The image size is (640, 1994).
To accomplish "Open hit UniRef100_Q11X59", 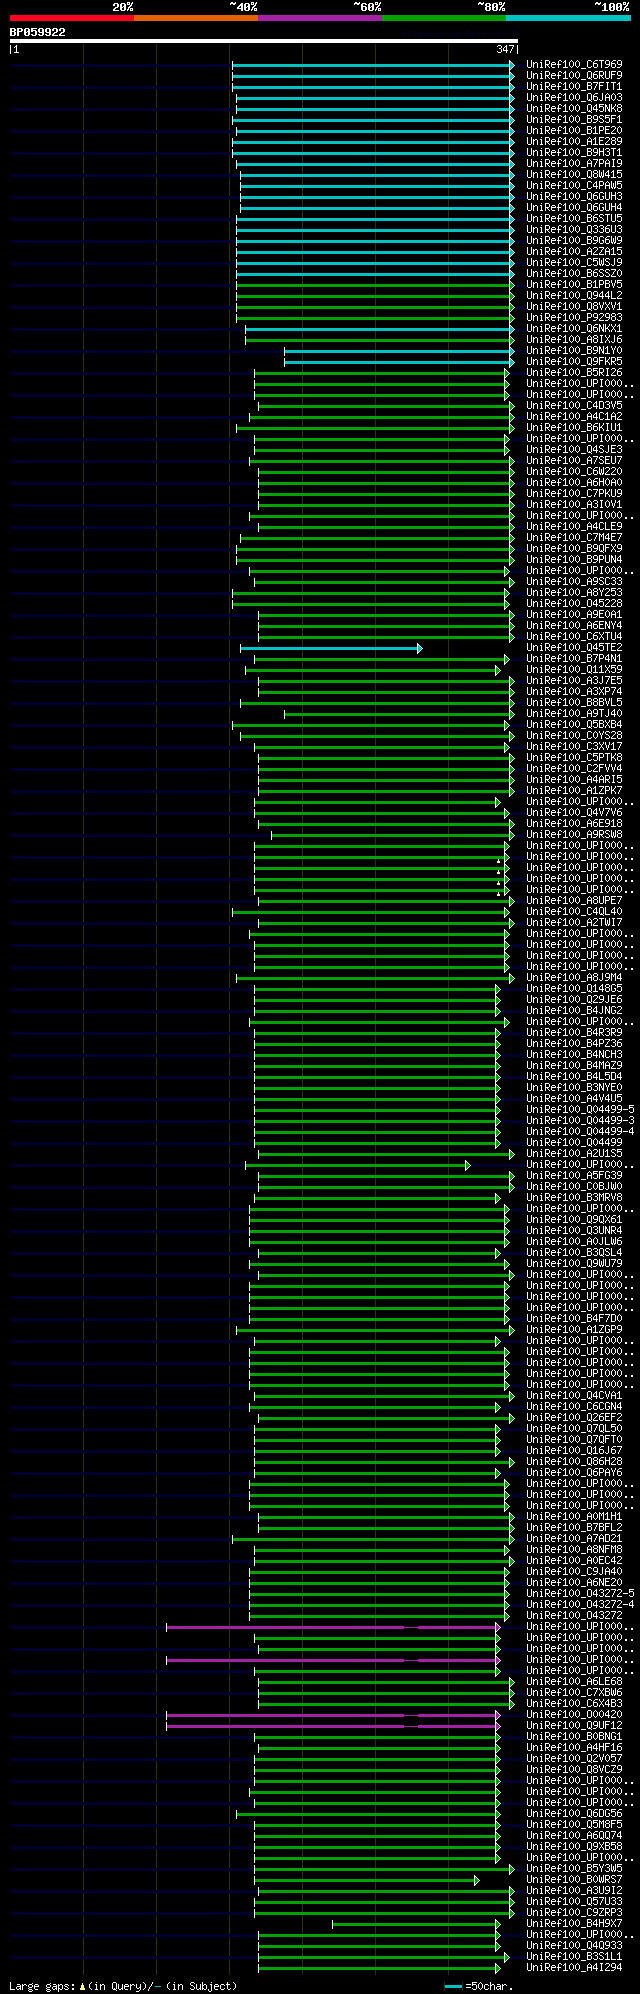I will (x=574, y=669).
